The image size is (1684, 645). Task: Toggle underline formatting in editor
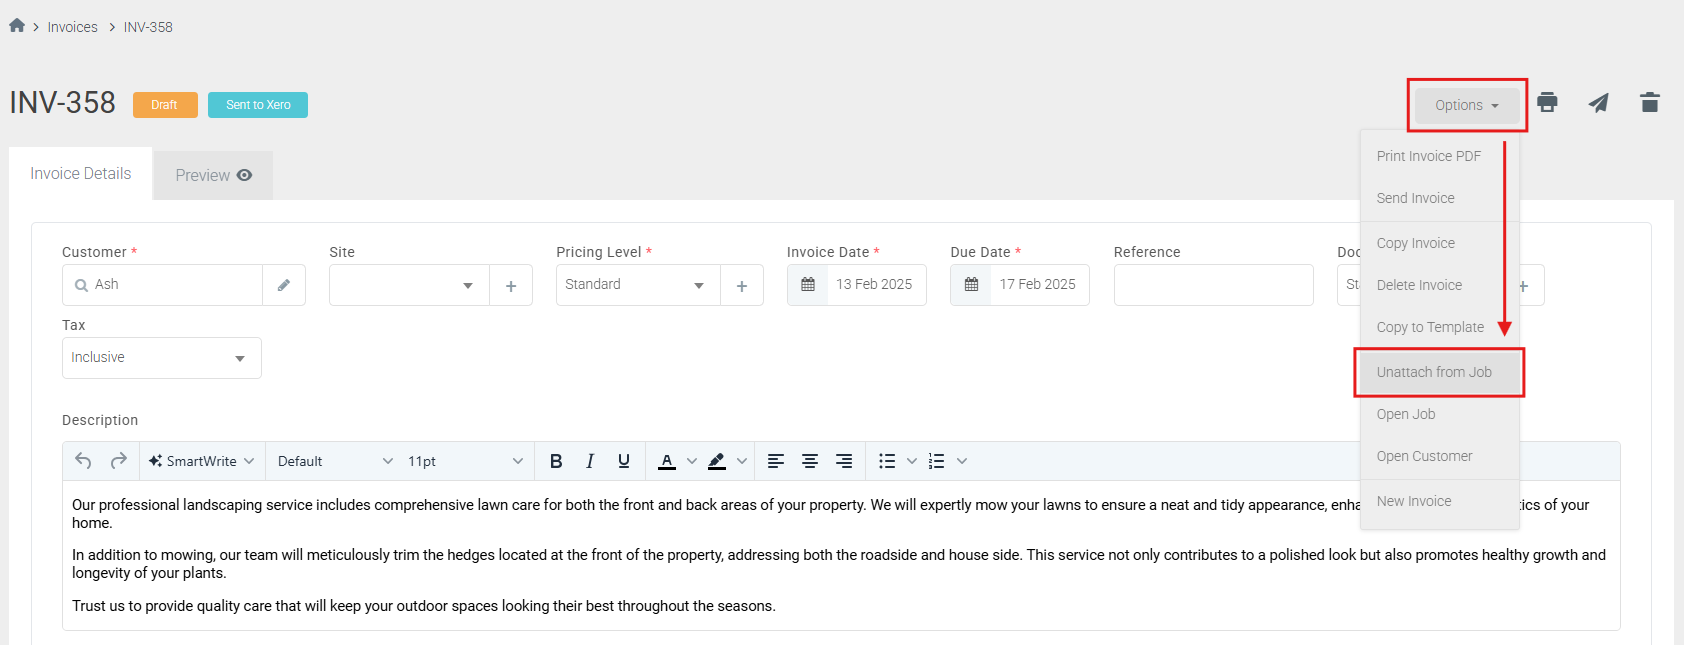click(x=624, y=461)
